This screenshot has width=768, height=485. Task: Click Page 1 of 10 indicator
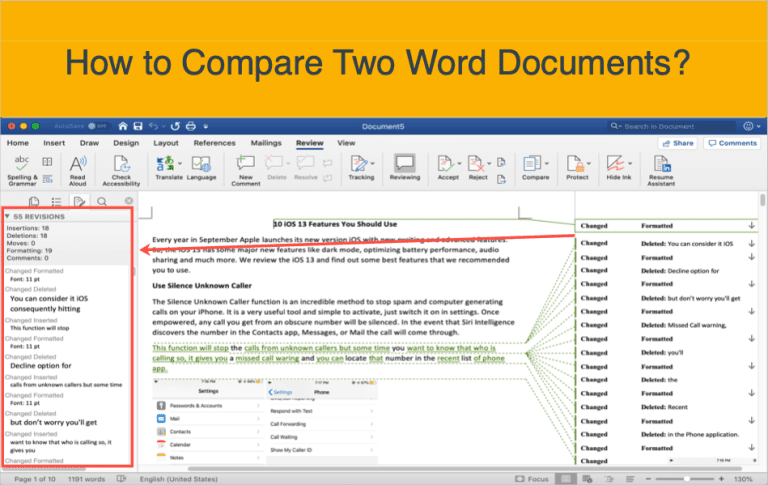[35, 479]
